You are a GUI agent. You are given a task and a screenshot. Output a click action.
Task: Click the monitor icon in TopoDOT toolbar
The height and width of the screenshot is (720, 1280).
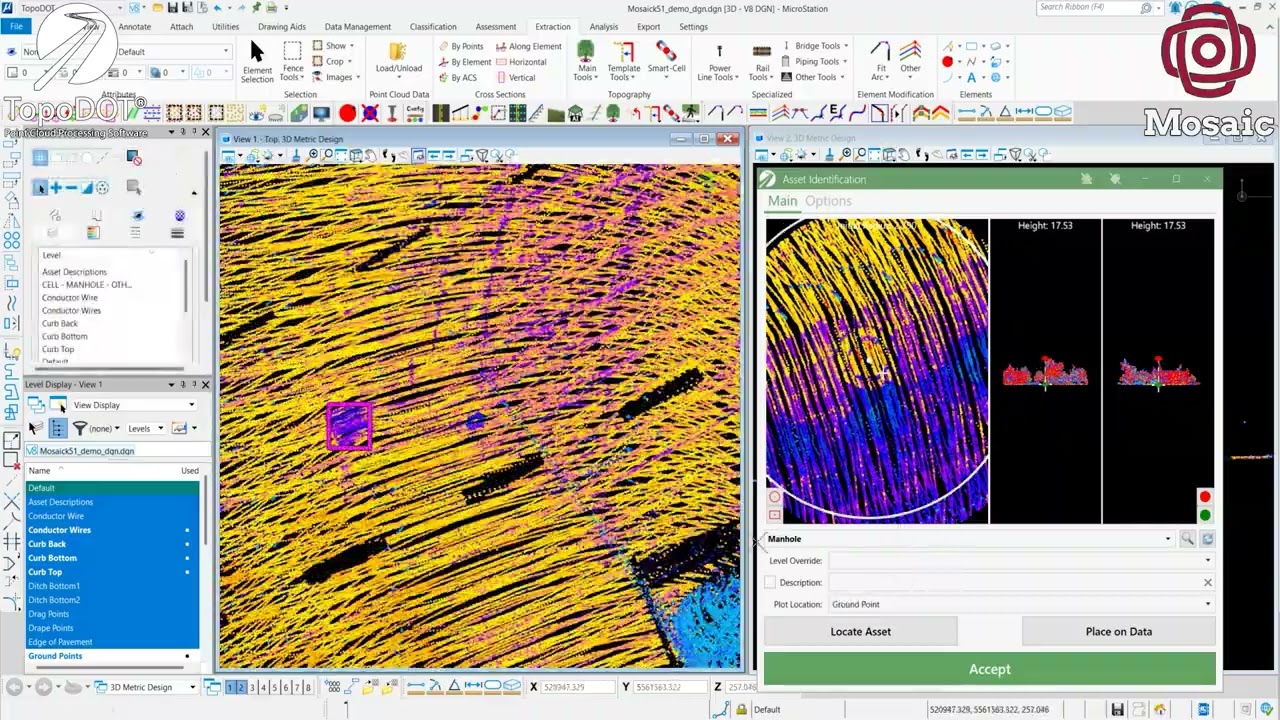(x=321, y=113)
